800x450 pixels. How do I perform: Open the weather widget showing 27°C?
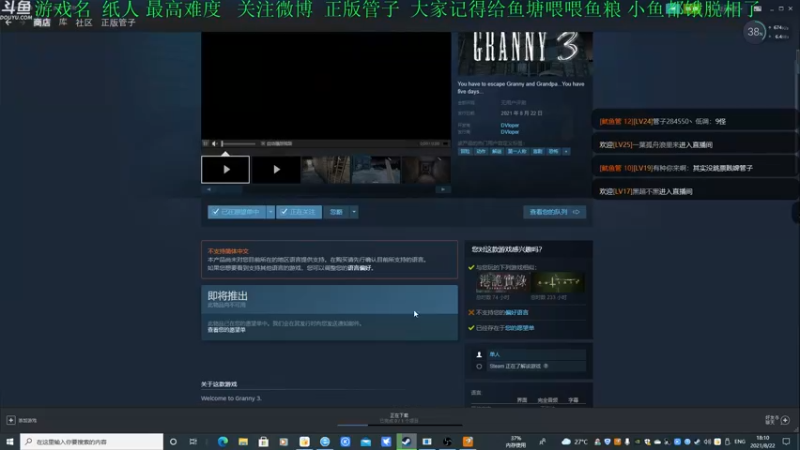574,441
